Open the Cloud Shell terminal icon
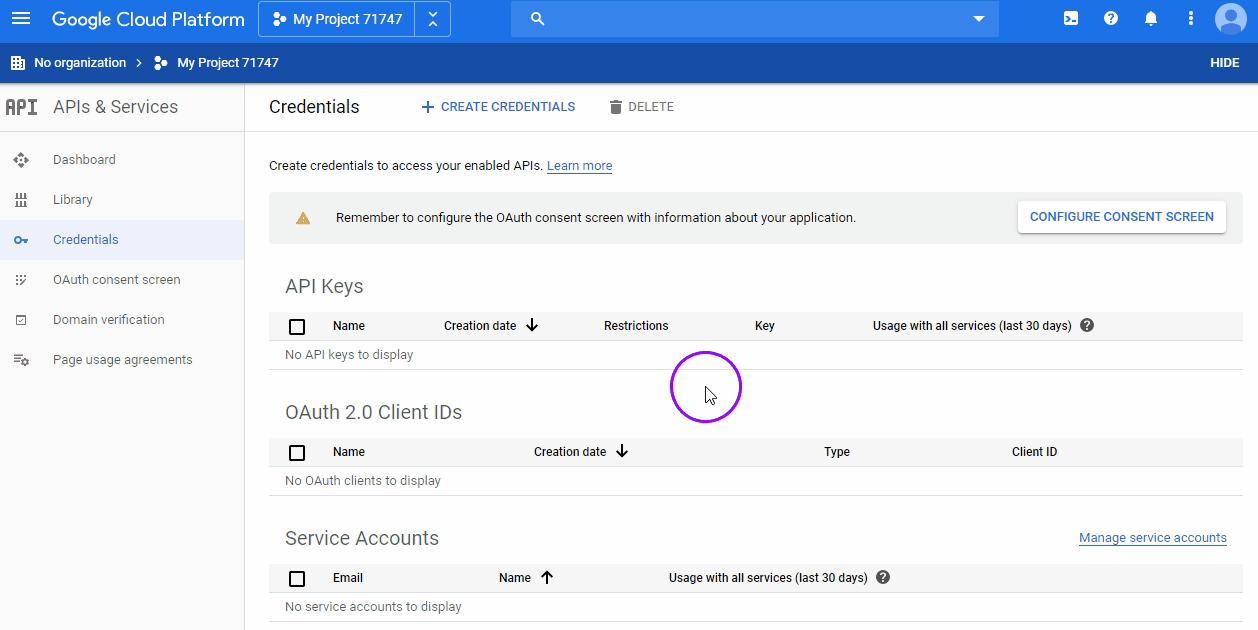1258x630 pixels. click(1070, 18)
